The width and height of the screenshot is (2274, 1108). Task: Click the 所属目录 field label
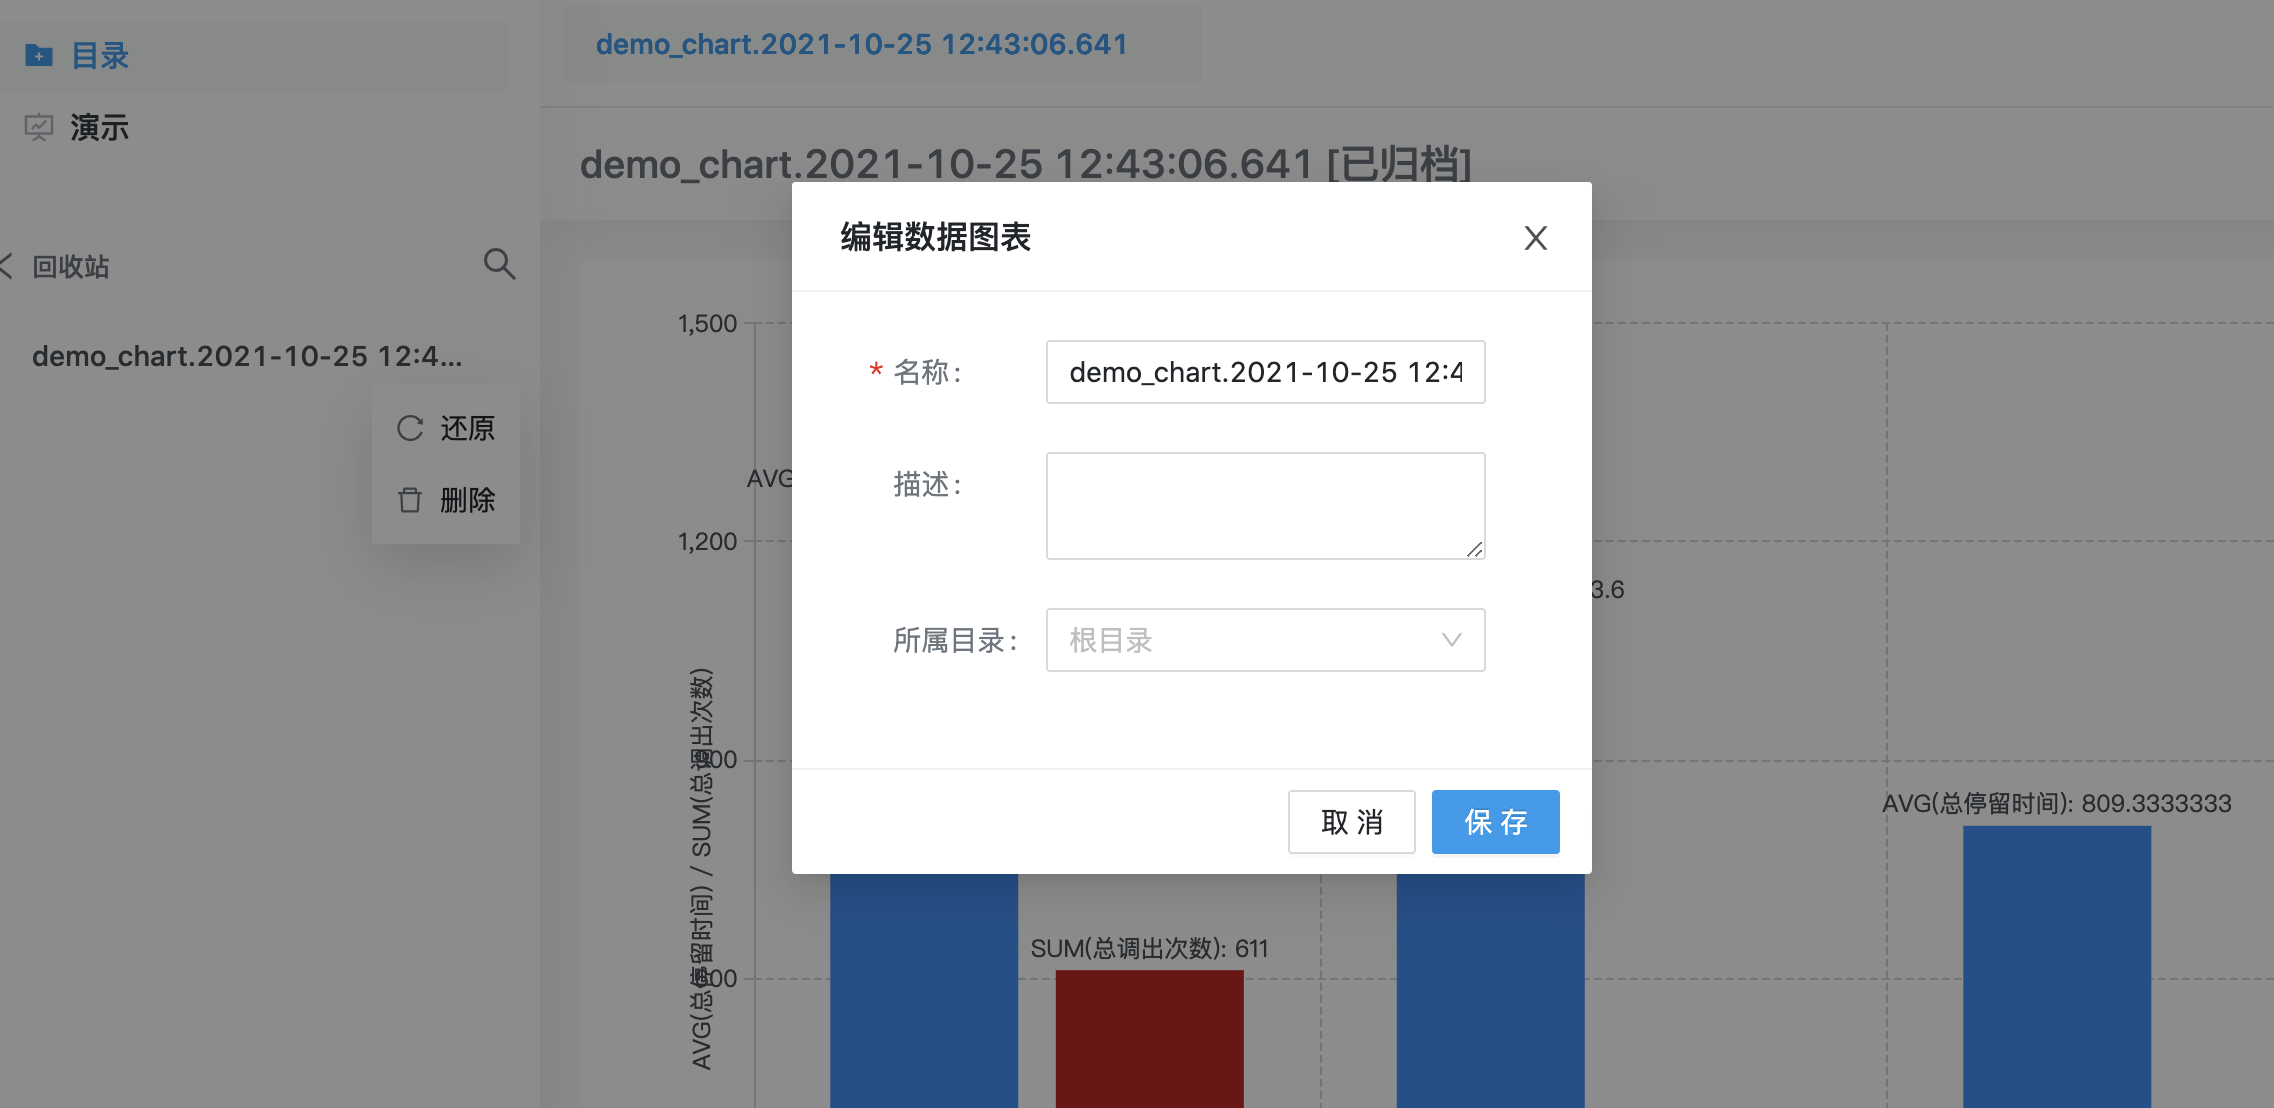(x=955, y=640)
